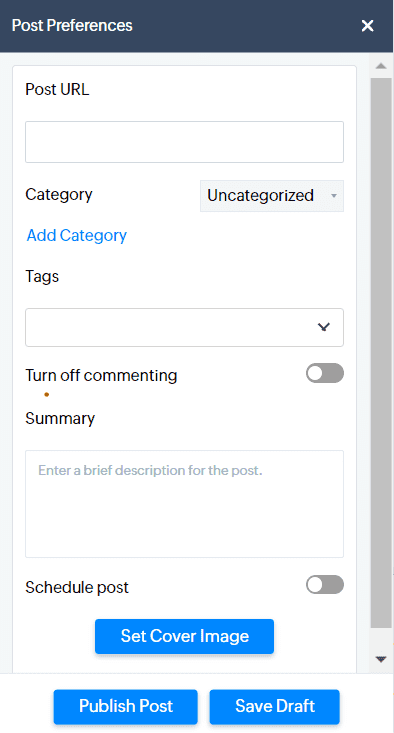Click the vertical scrollbar thumb
394x733 pixels.
click(381, 353)
